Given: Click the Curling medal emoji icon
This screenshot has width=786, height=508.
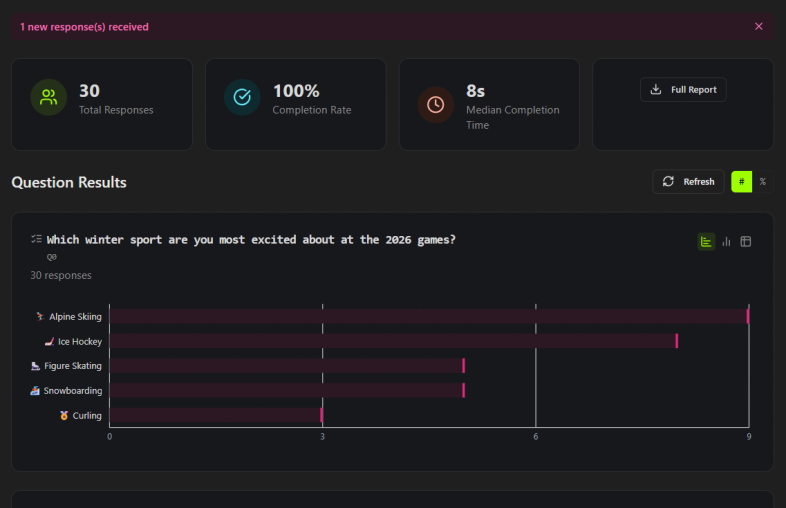Looking at the screenshot, I should (x=64, y=415).
